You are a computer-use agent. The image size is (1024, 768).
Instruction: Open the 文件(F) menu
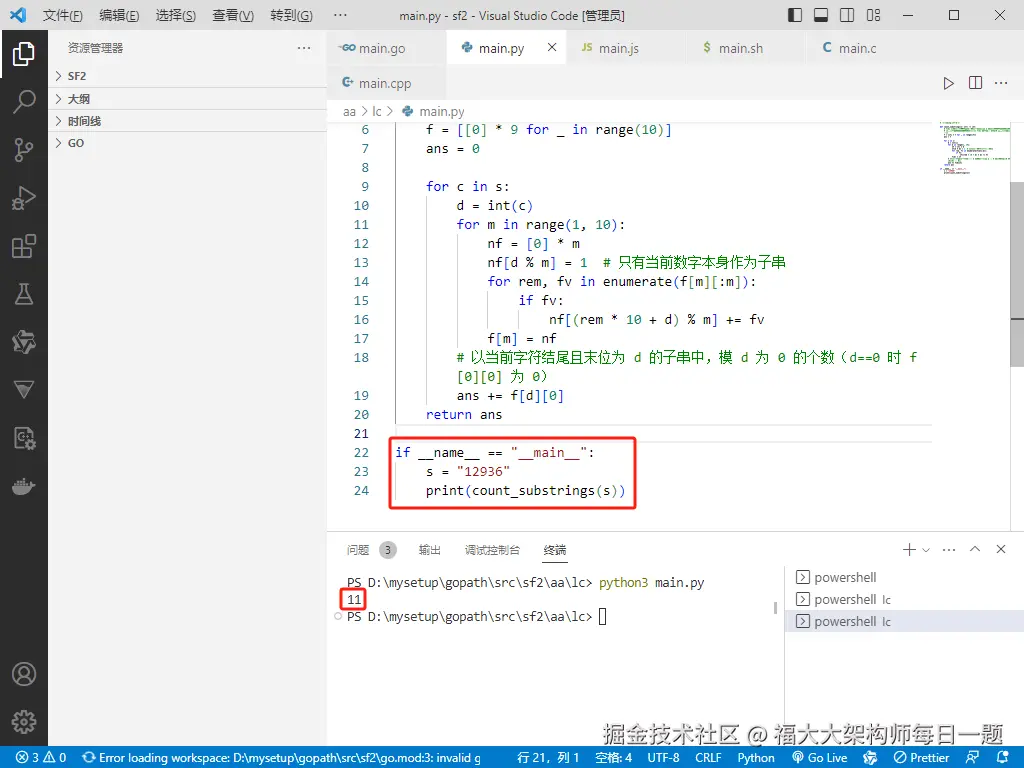(63, 15)
